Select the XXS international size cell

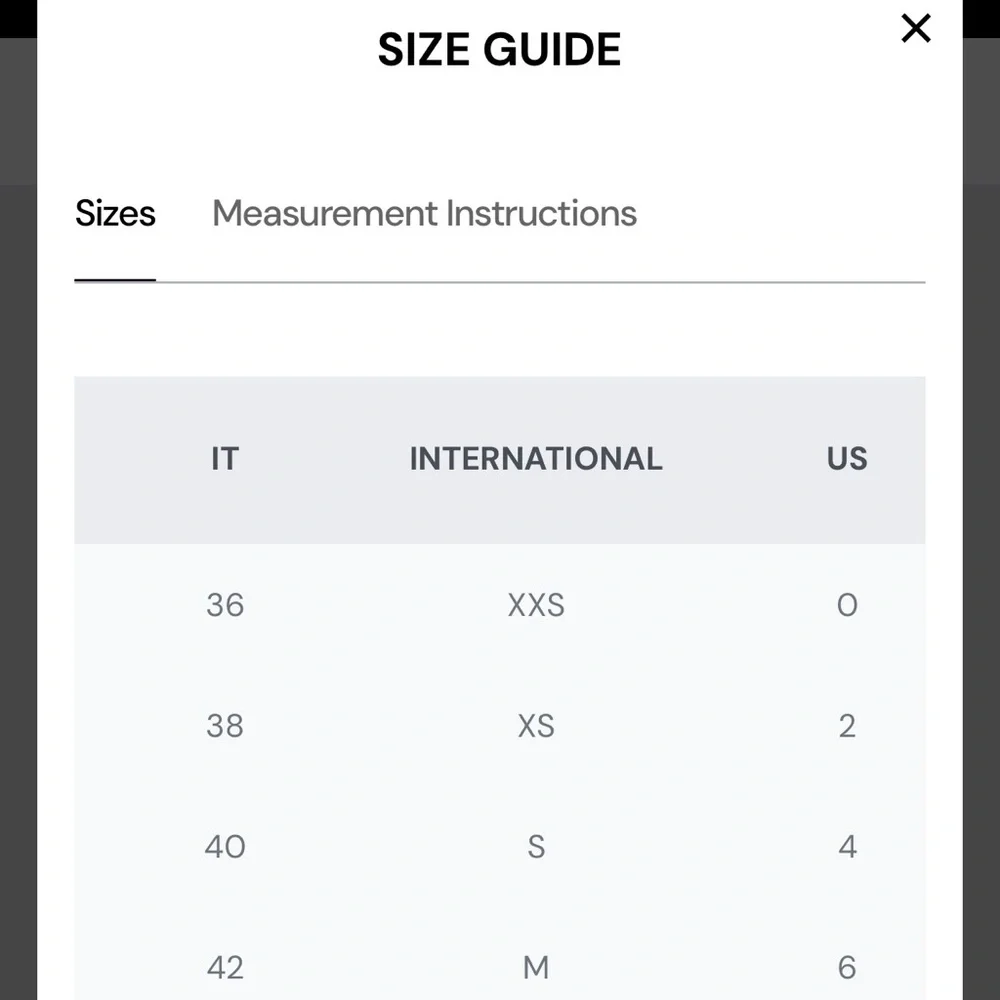536,605
